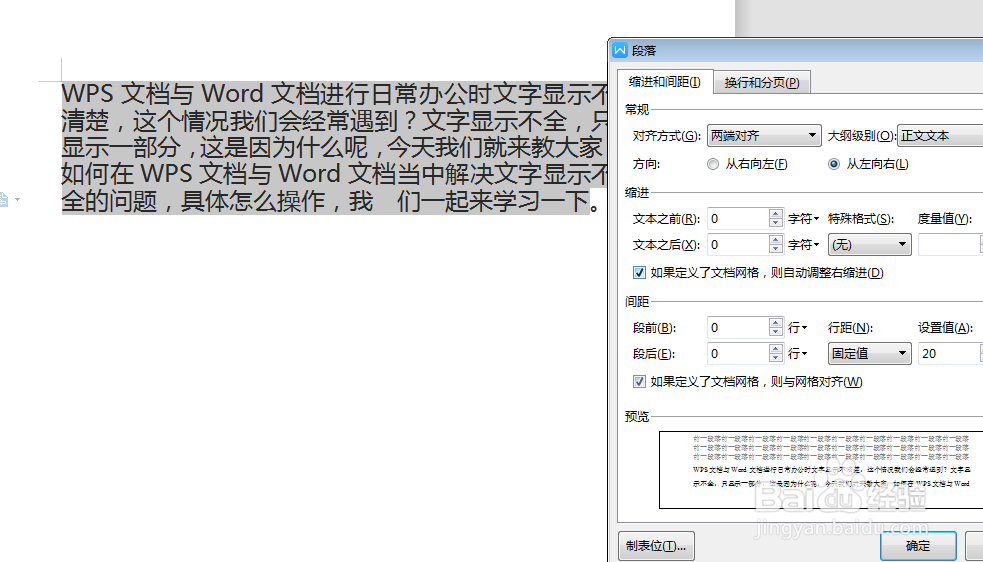Click '具体怎么操作' in the document's last line

coord(253,201)
